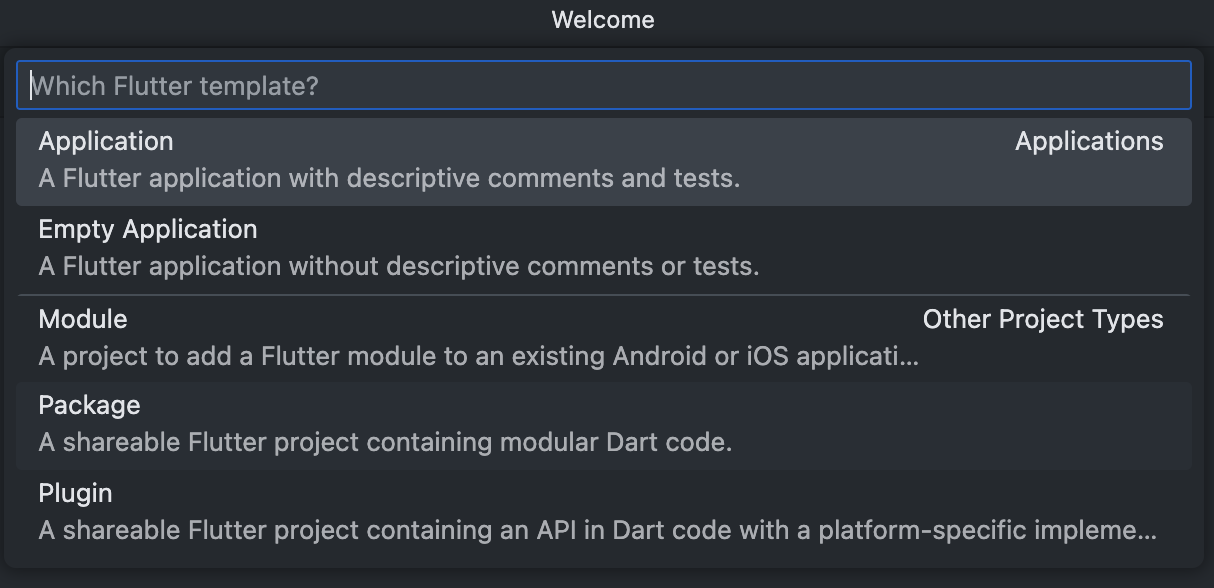Click the Welcome tab title

pos(603,20)
